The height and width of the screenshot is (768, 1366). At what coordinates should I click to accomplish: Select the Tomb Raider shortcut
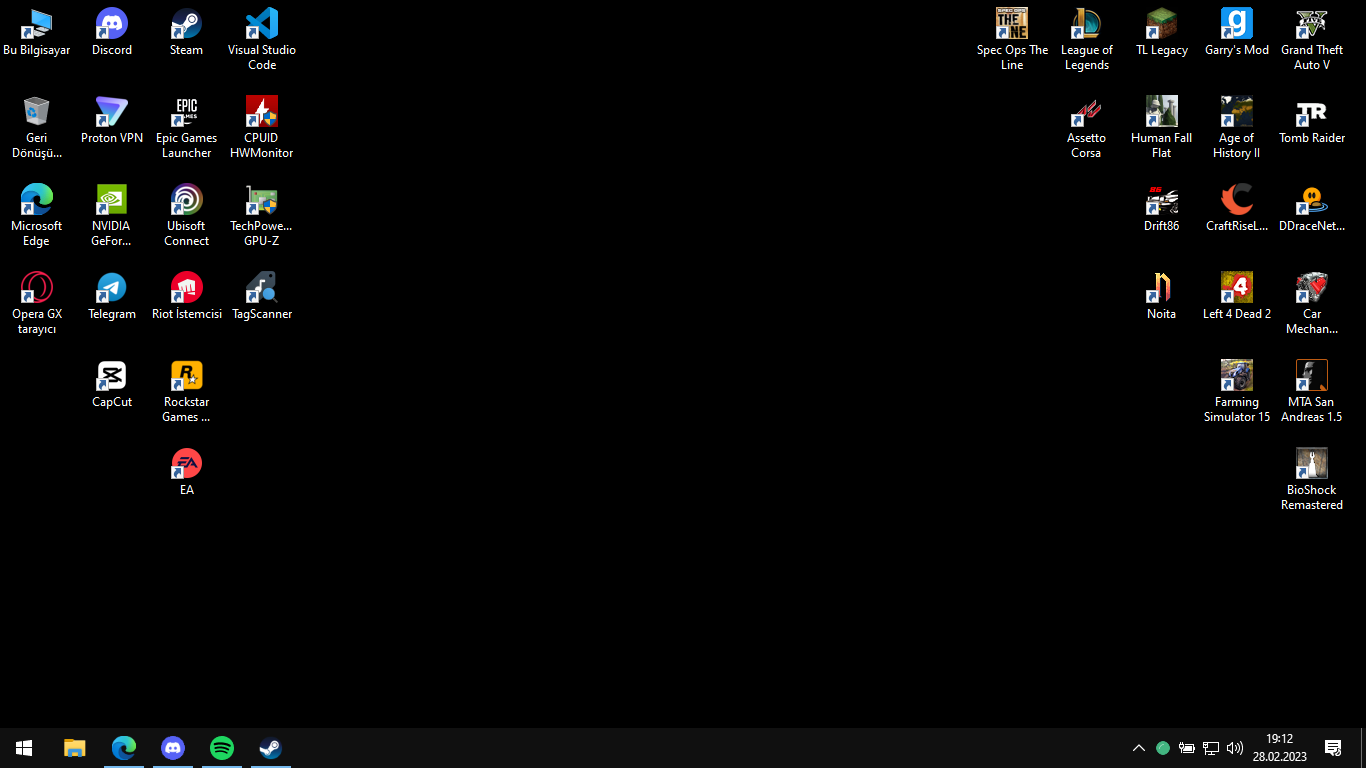[x=1312, y=121]
